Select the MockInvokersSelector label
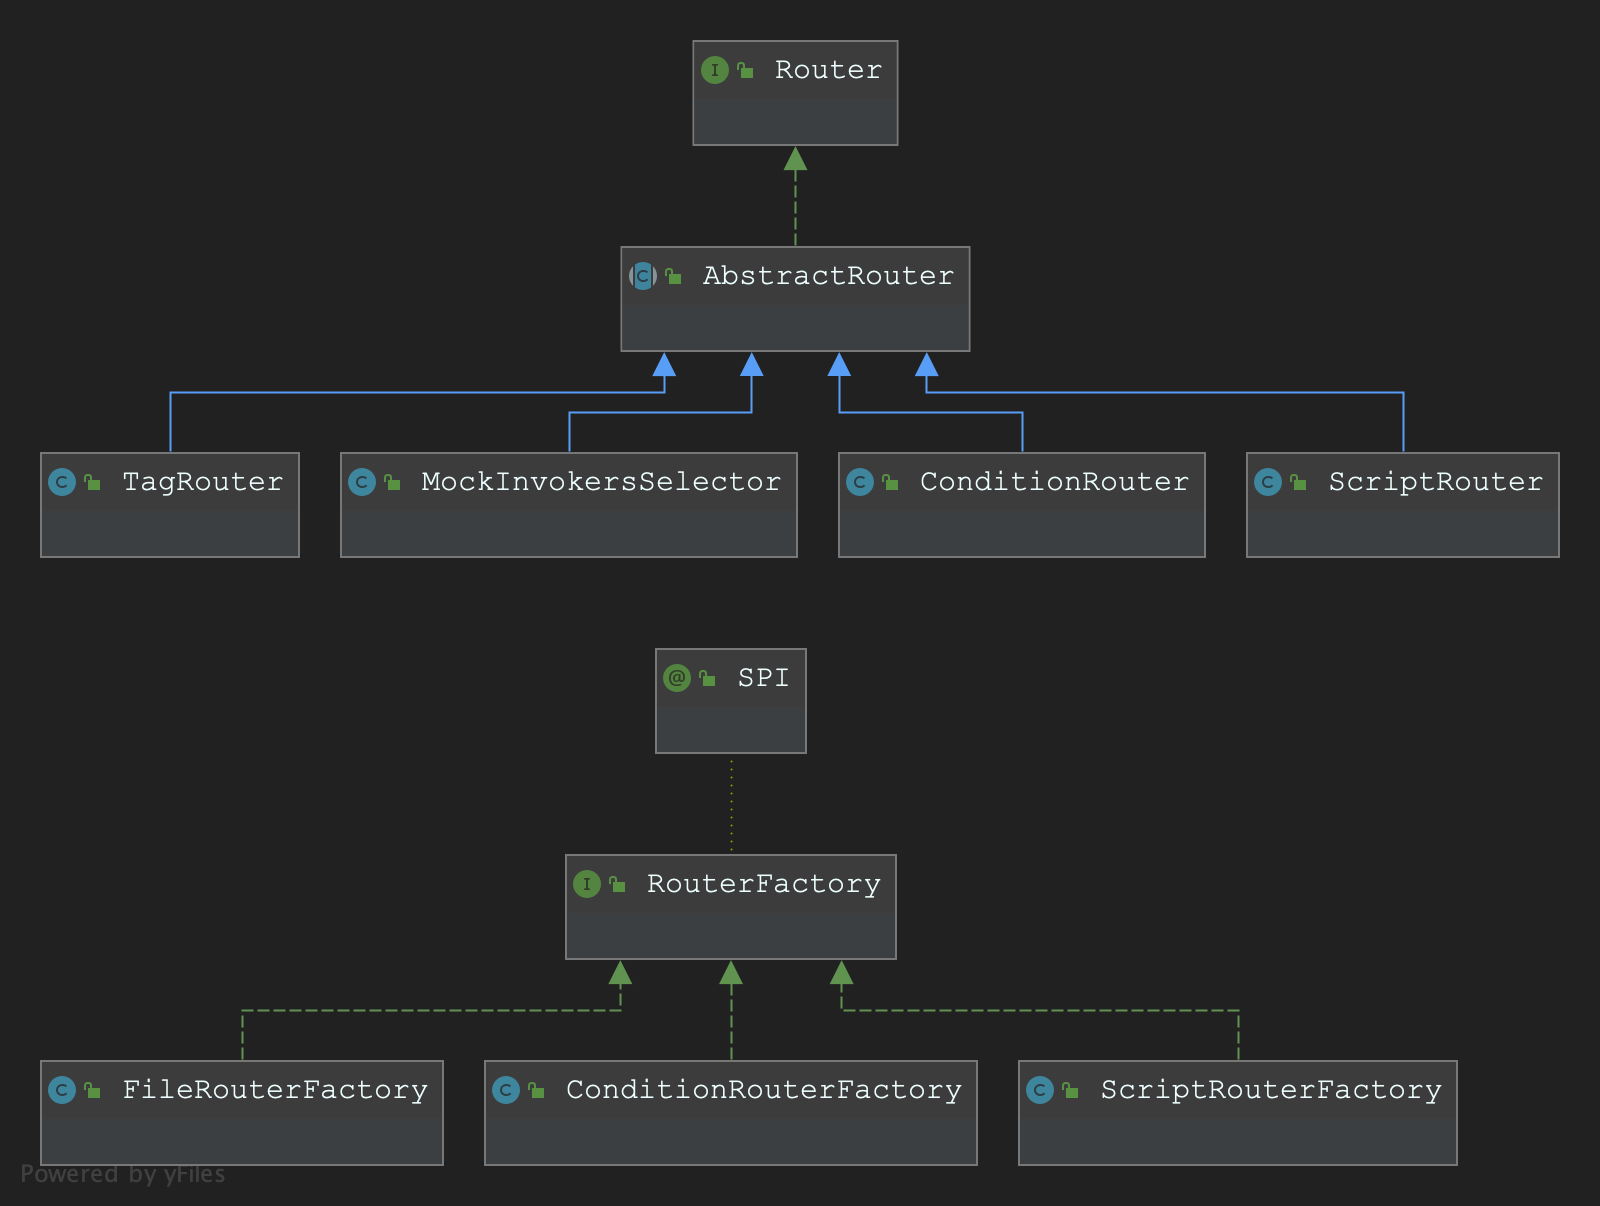This screenshot has width=1600, height=1206. 601,482
